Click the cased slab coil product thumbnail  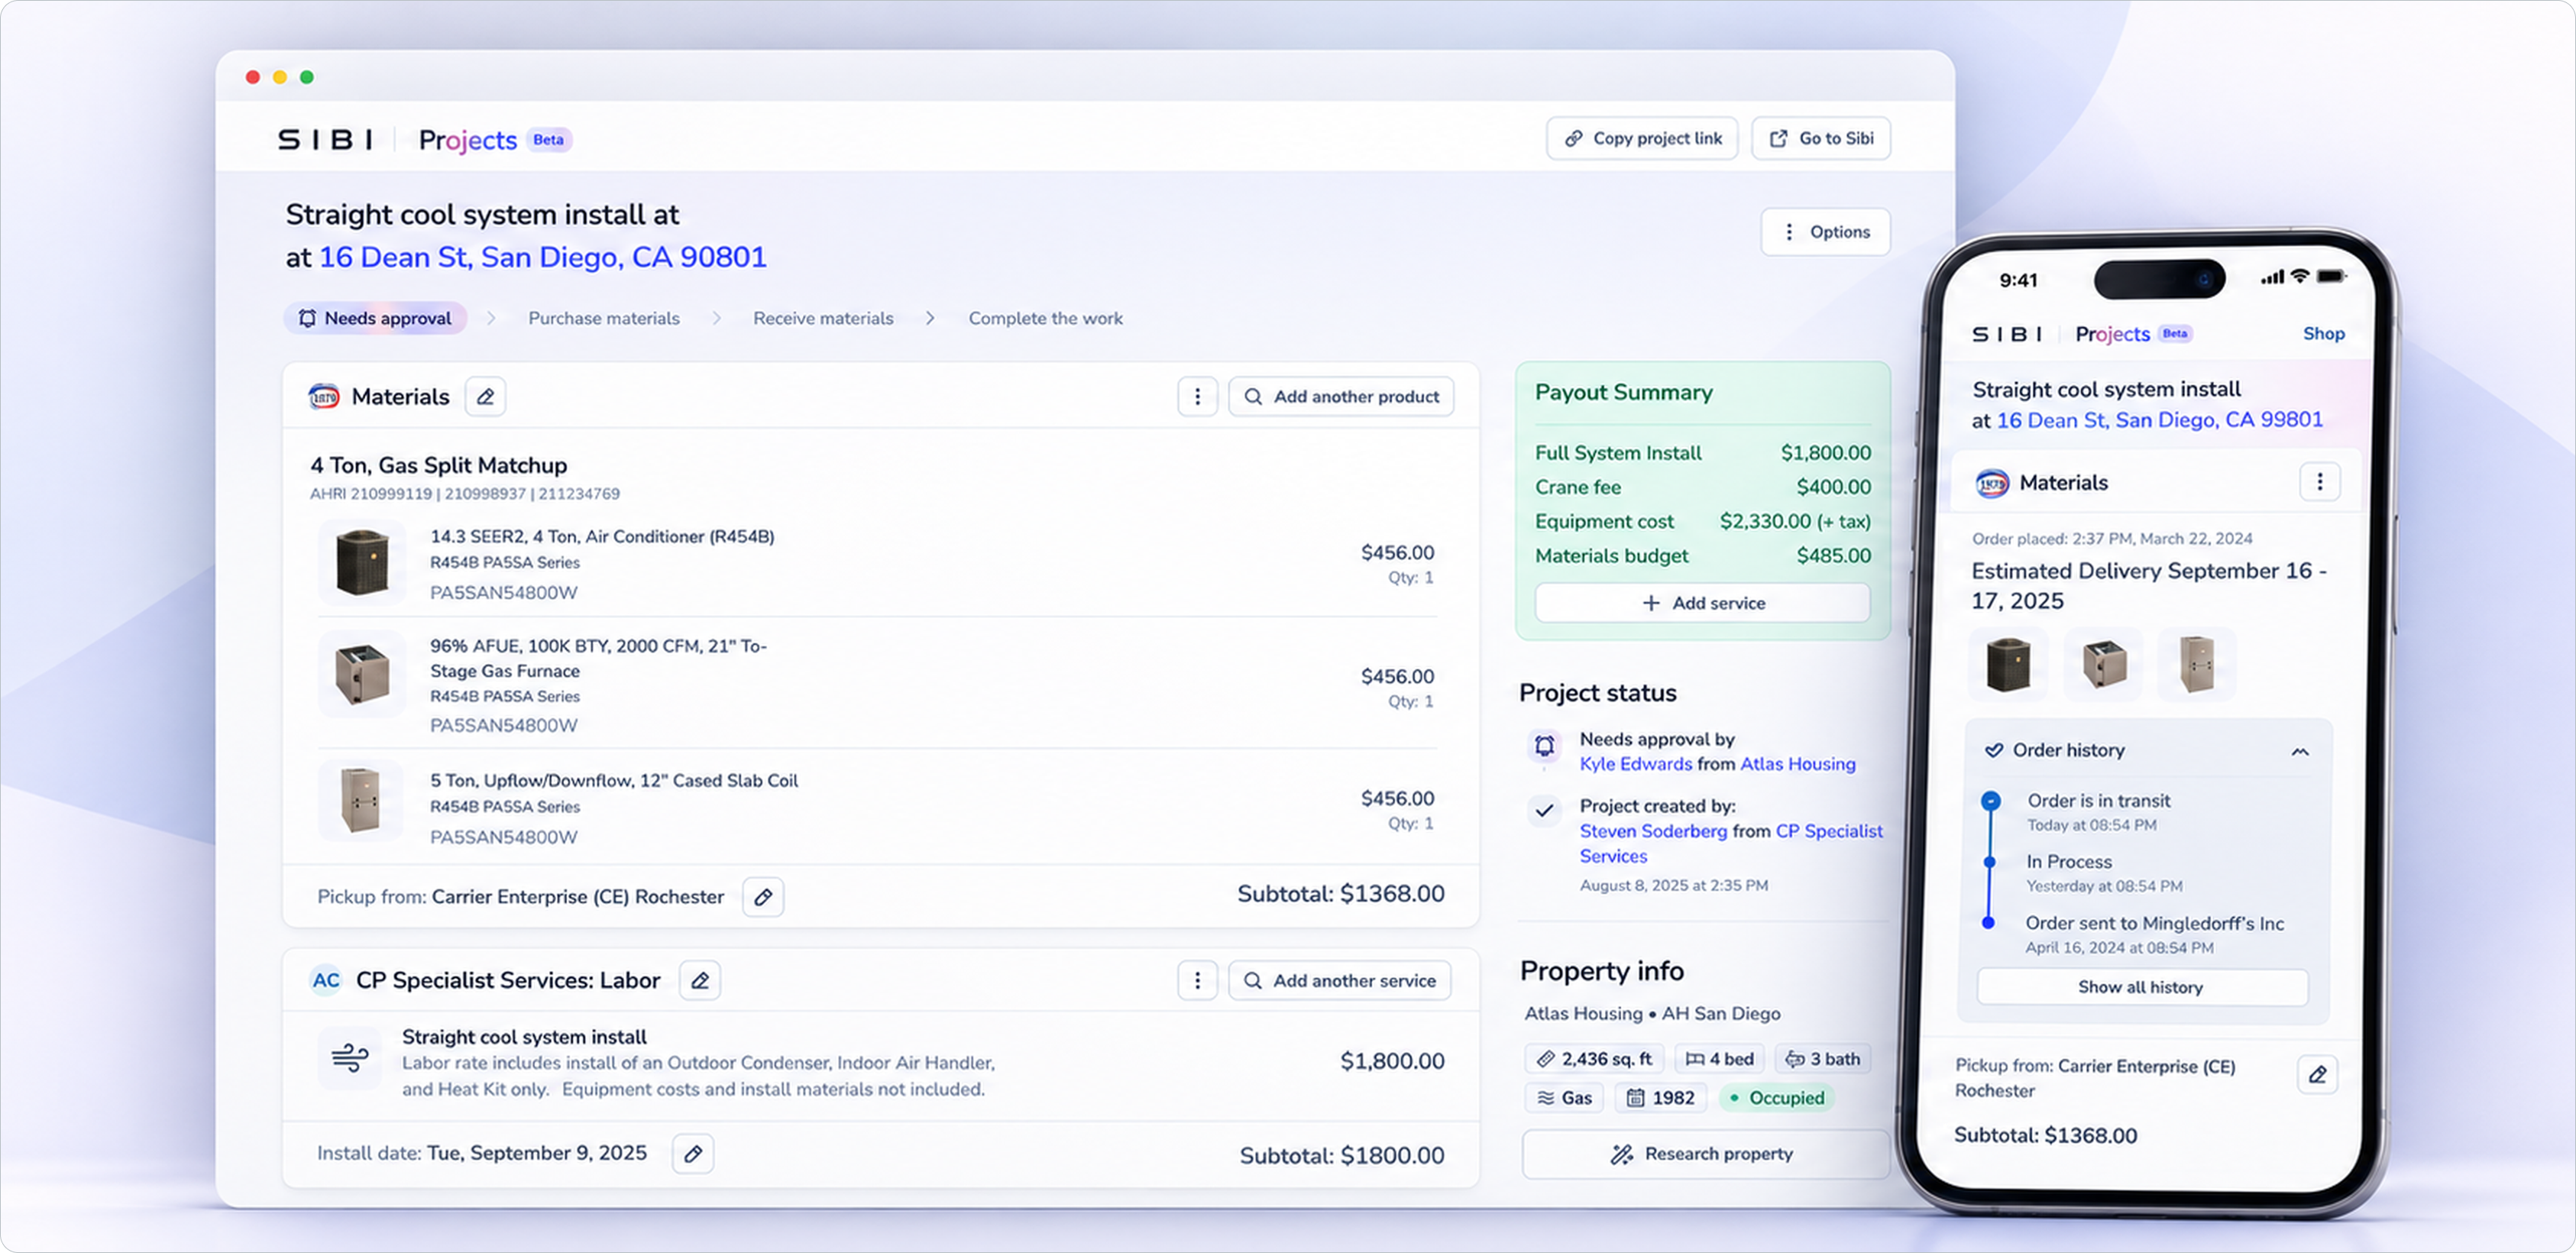(360, 800)
